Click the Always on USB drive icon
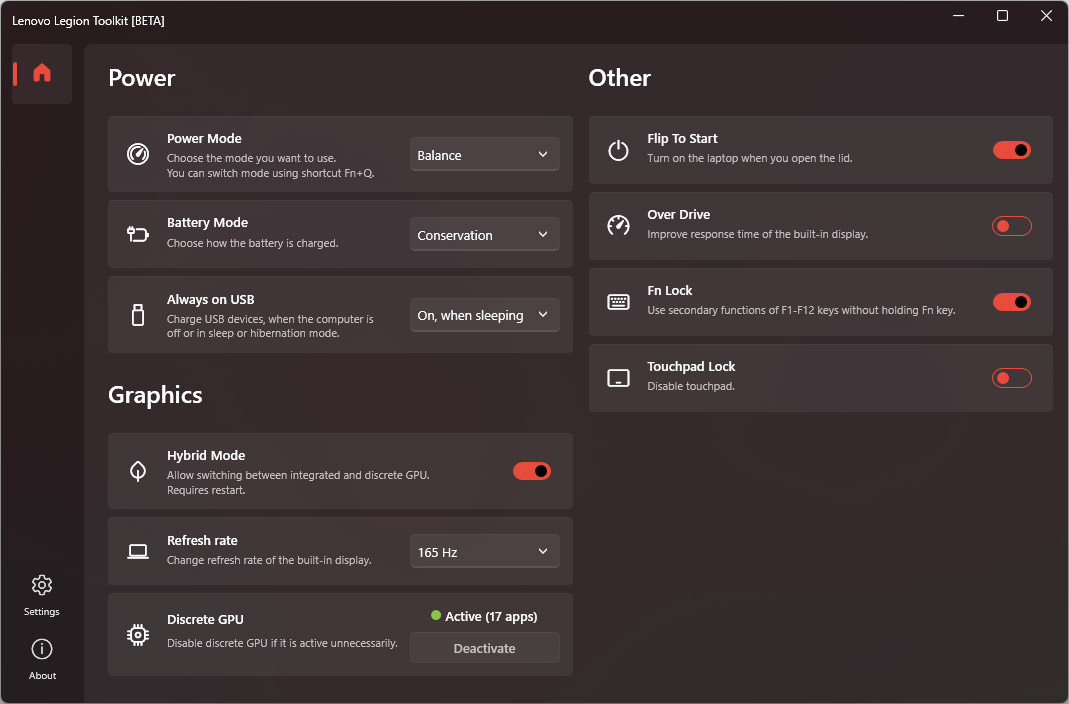Viewport: 1069px width, 704px height. [x=138, y=315]
